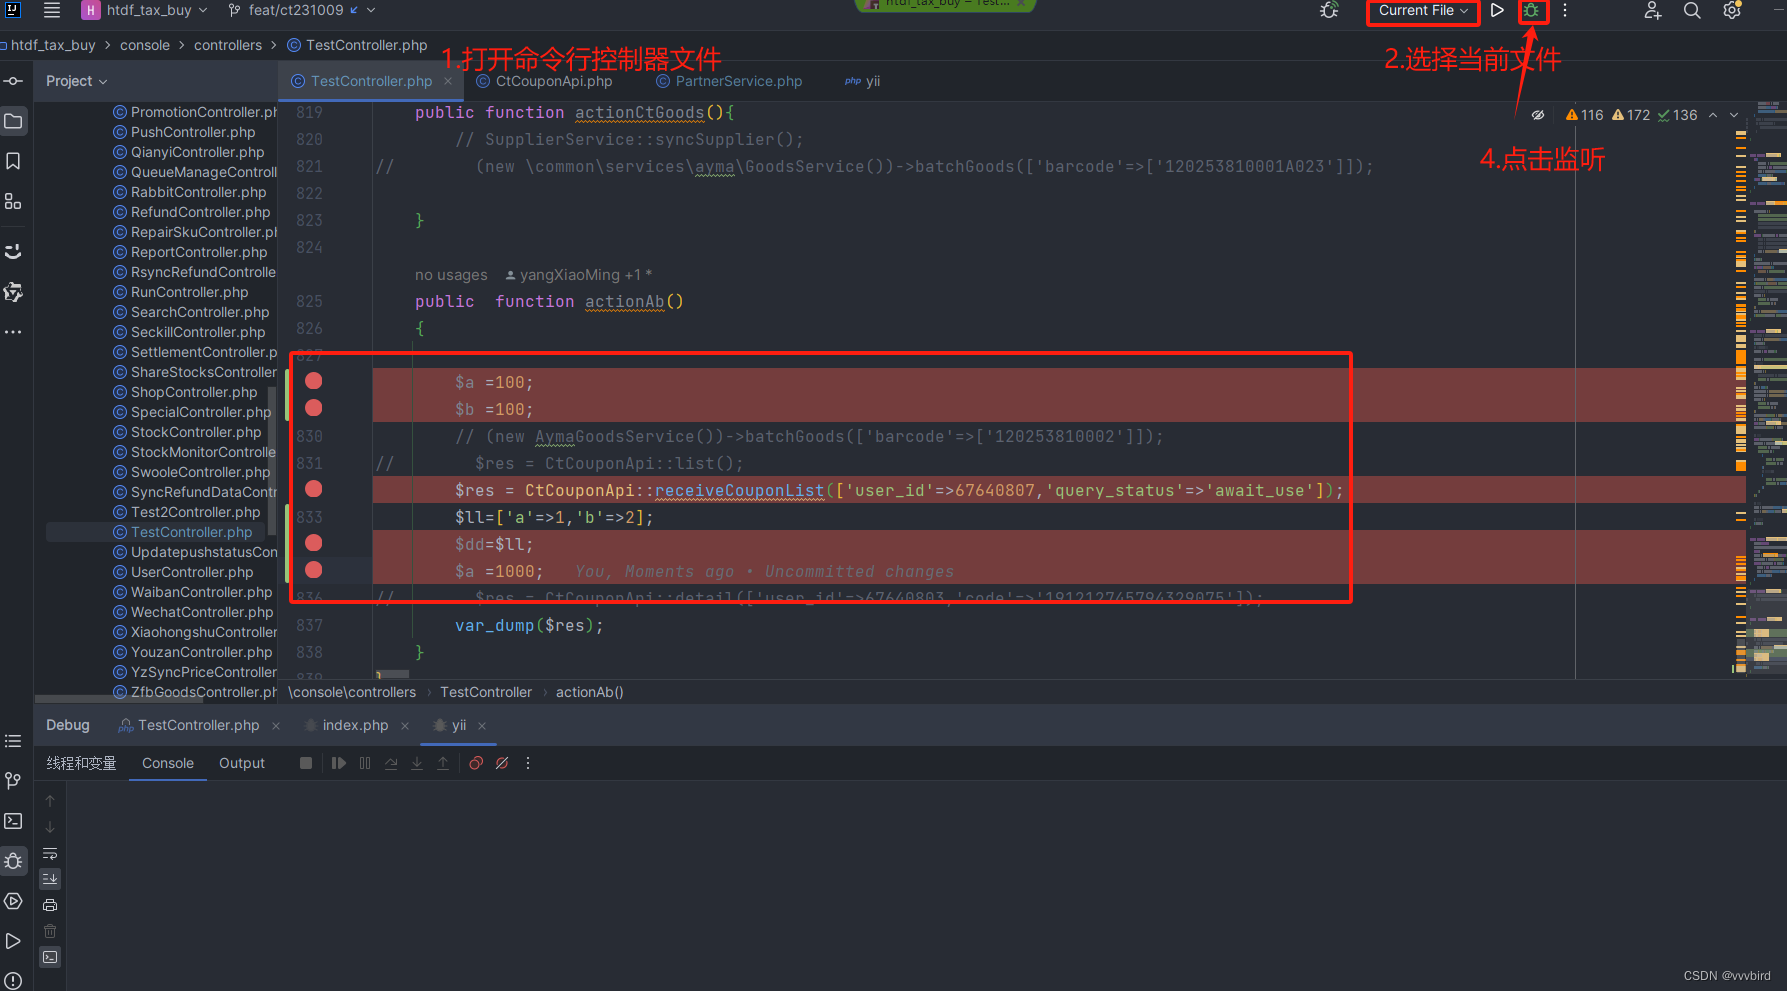Viewport: 1787px width, 991px height.
Task: Toggle breakpoint on $a =100 line
Action: click(x=314, y=381)
